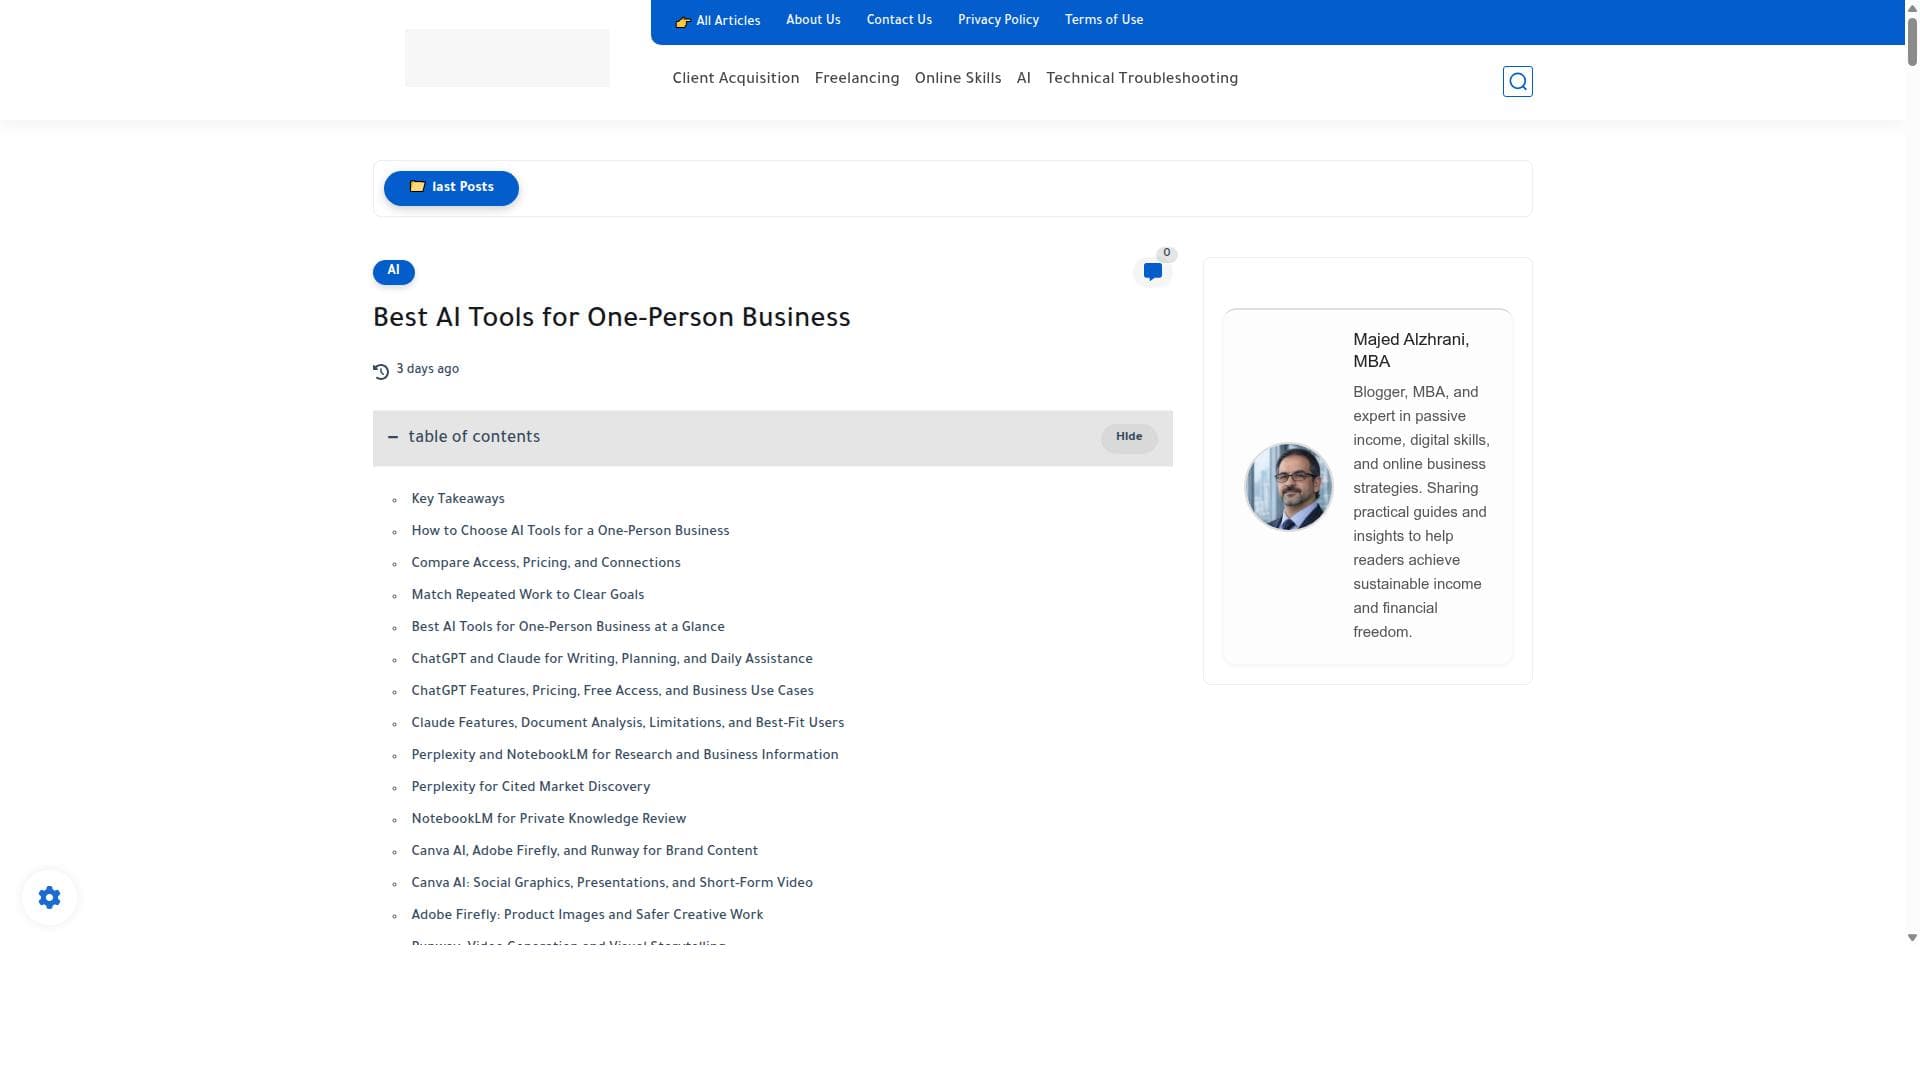Jump to Best AI Tools at a Glance

568,627
